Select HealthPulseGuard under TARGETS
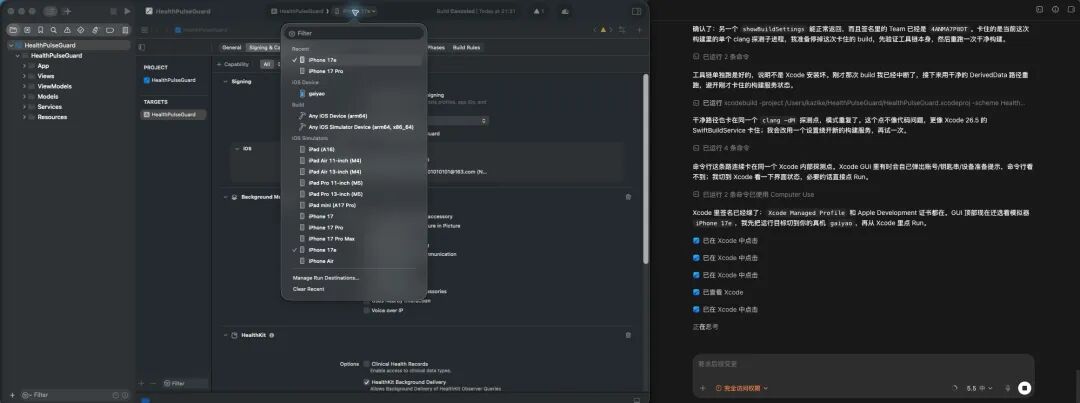The height and width of the screenshot is (403, 1080). pos(173,114)
